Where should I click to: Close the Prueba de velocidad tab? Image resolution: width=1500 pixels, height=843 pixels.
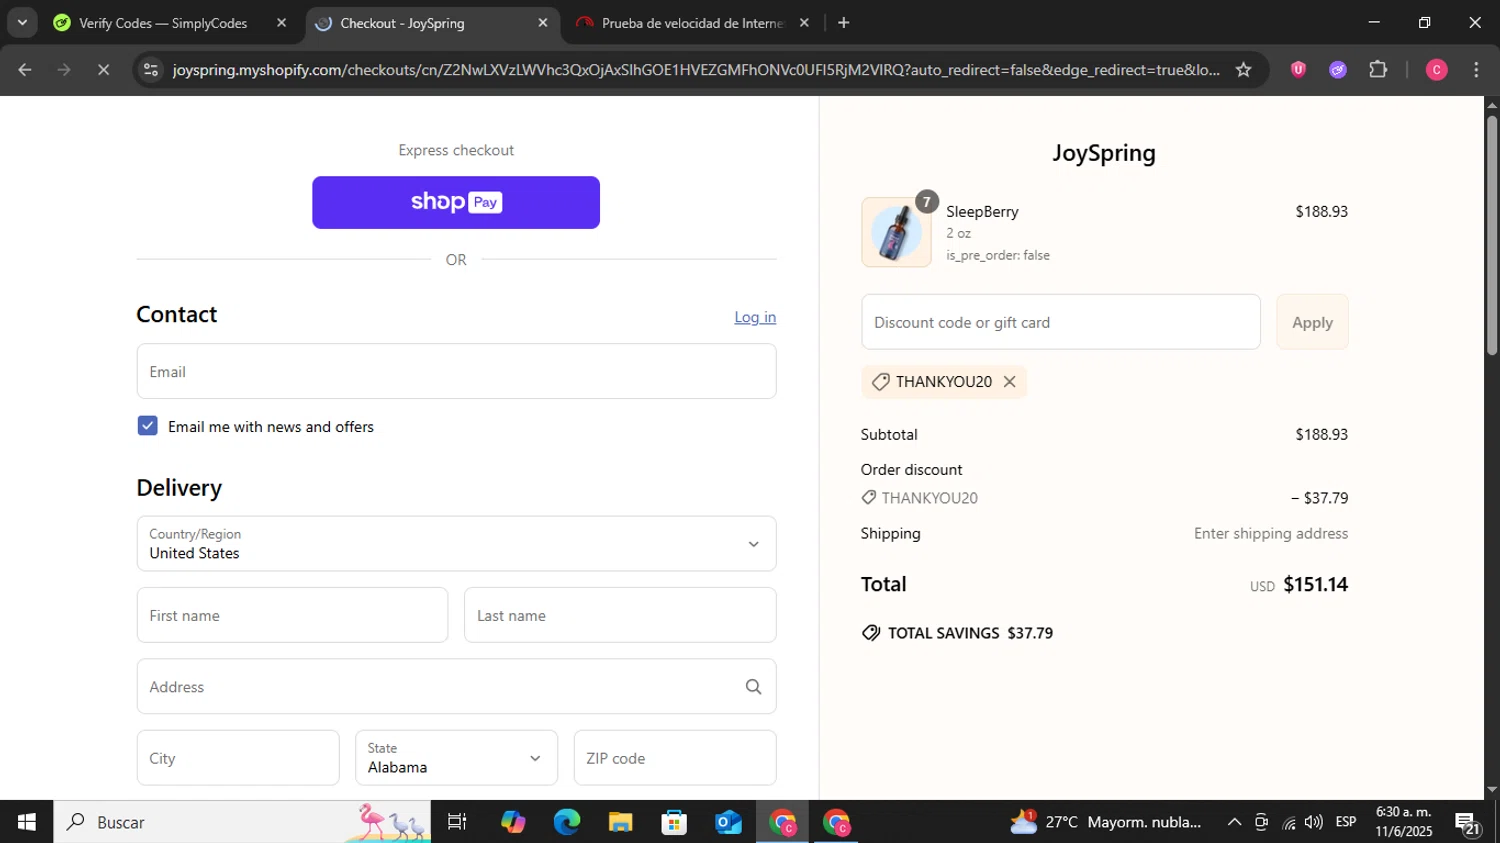[804, 23]
